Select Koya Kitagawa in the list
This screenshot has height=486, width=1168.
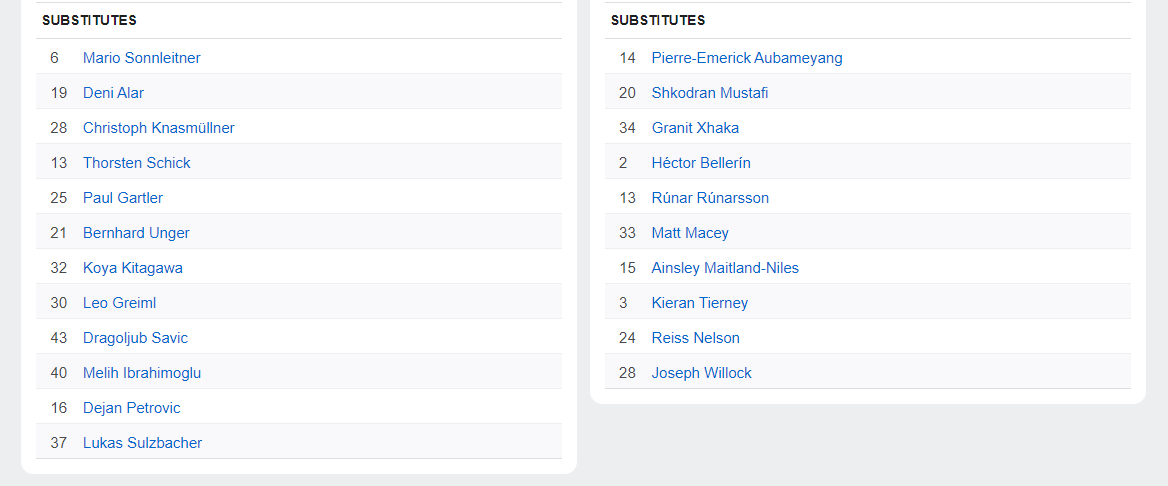[132, 268]
